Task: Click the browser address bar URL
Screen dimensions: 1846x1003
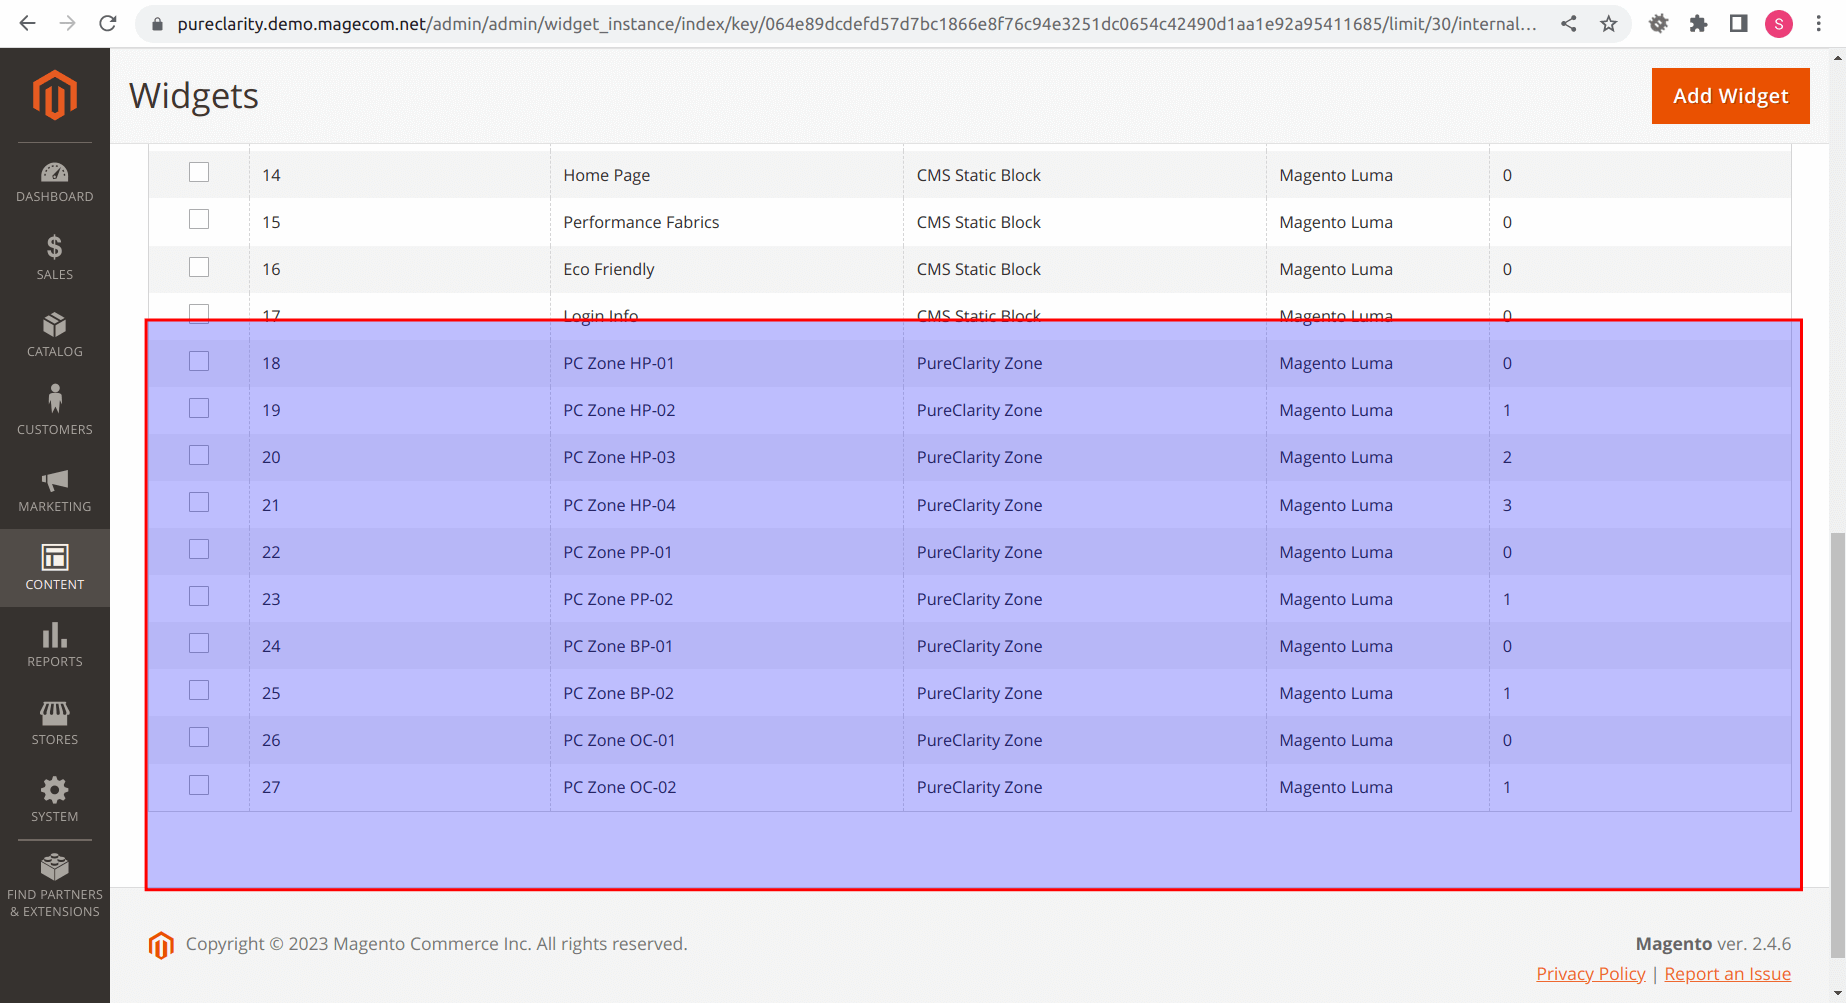Action: click(x=856, y=23)
